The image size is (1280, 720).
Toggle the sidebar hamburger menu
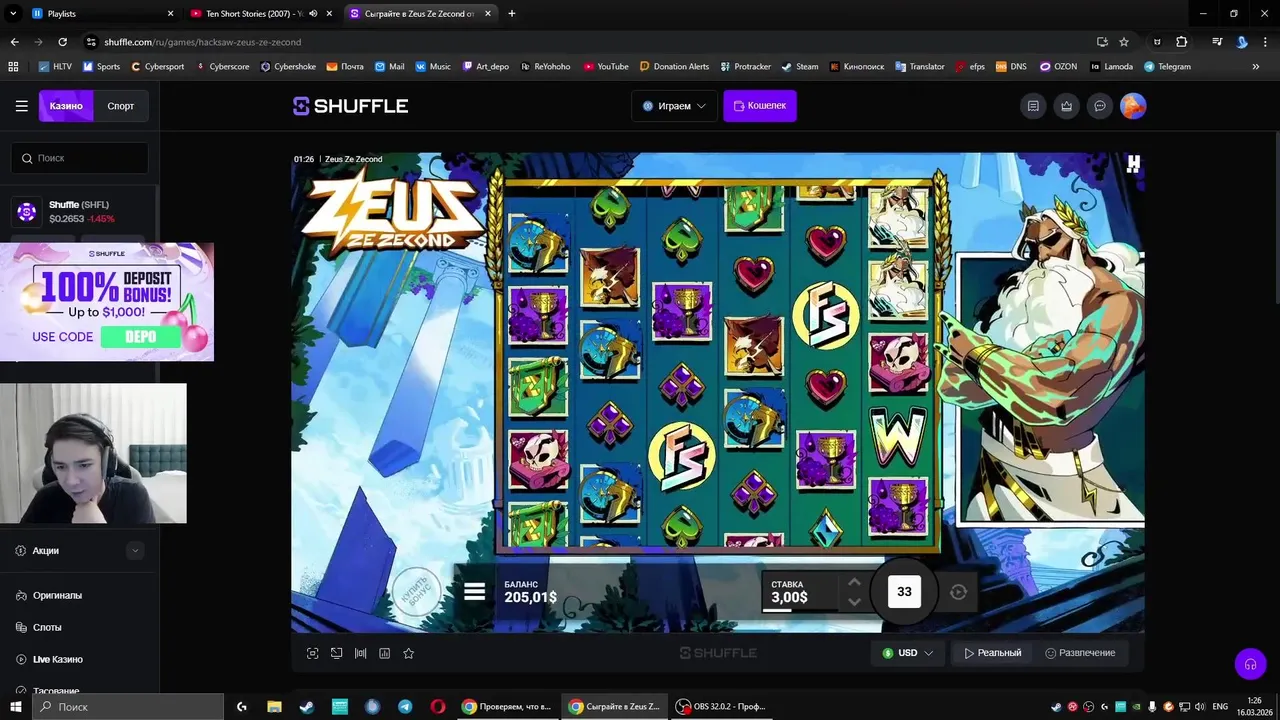tap(21, 106)
